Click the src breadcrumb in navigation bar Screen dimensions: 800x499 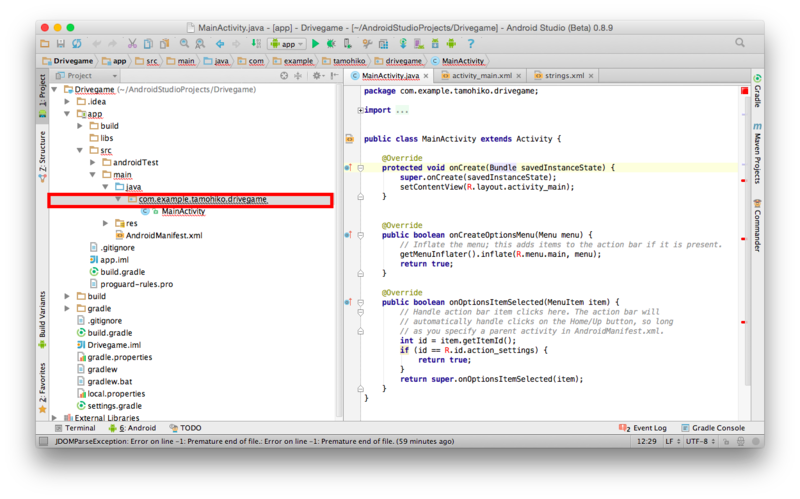coord(147,61)
